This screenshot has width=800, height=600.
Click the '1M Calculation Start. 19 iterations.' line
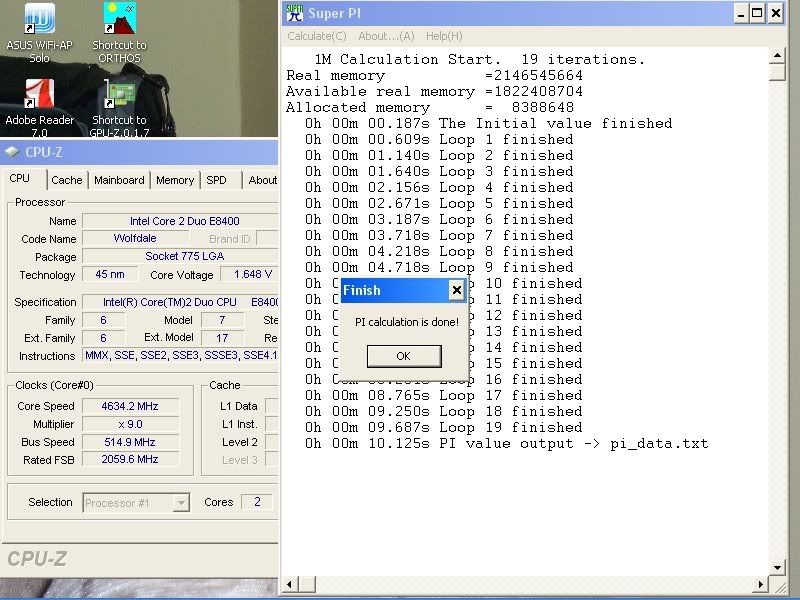(x=480, y=60)
